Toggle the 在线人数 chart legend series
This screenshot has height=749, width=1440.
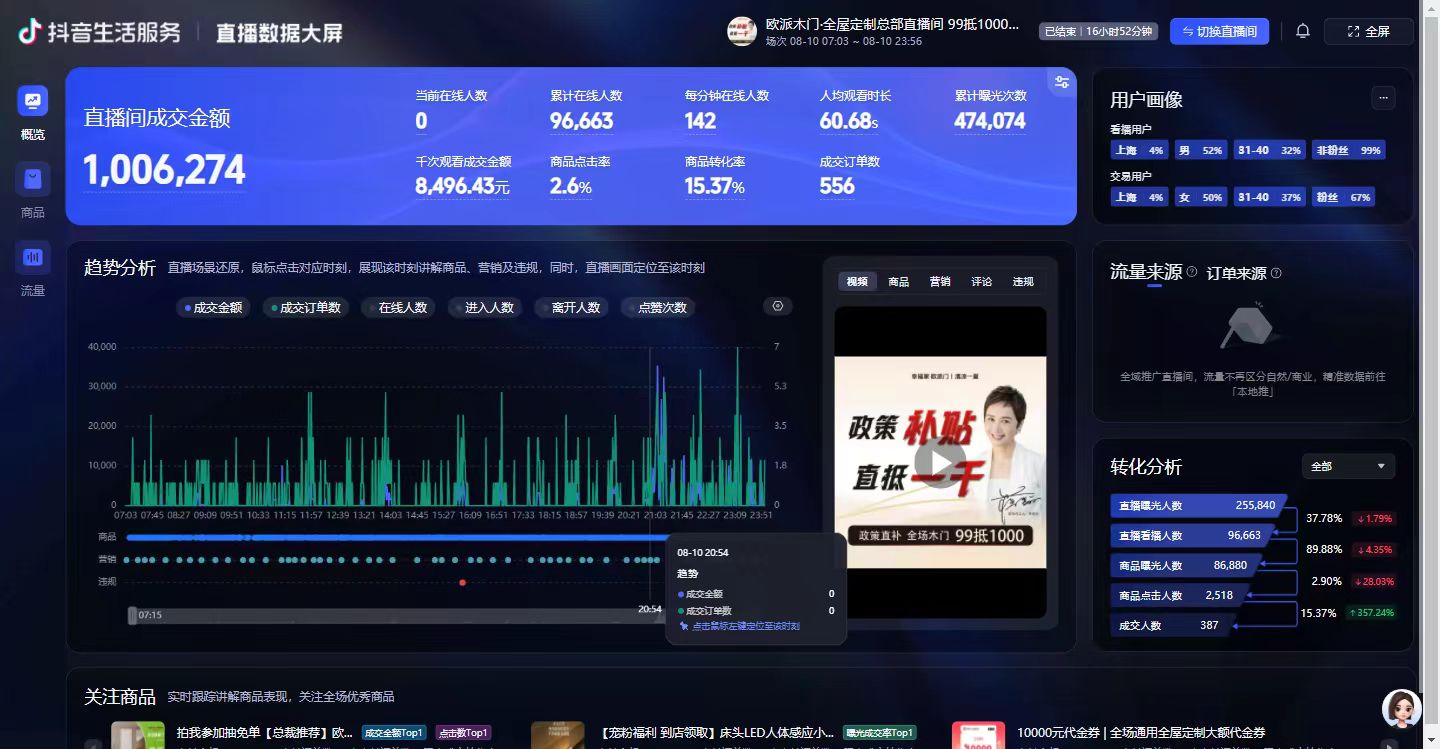click(398, 308)
